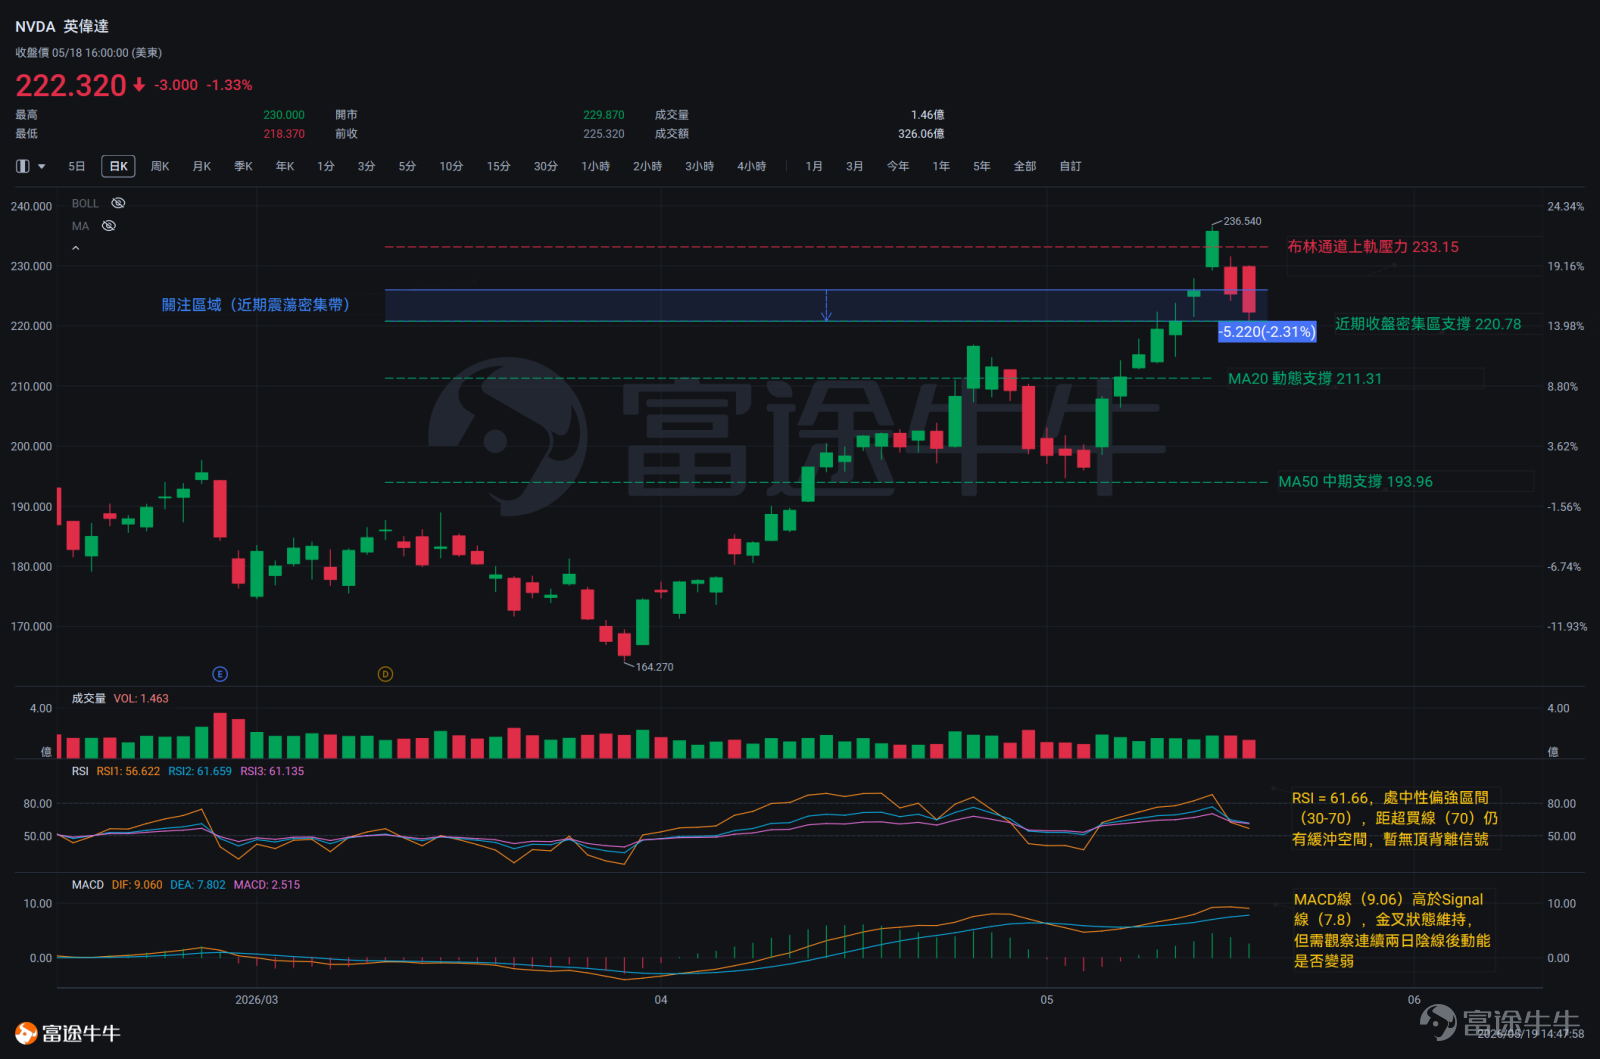Click the DEA: 7.802 readout

[198, 885]
